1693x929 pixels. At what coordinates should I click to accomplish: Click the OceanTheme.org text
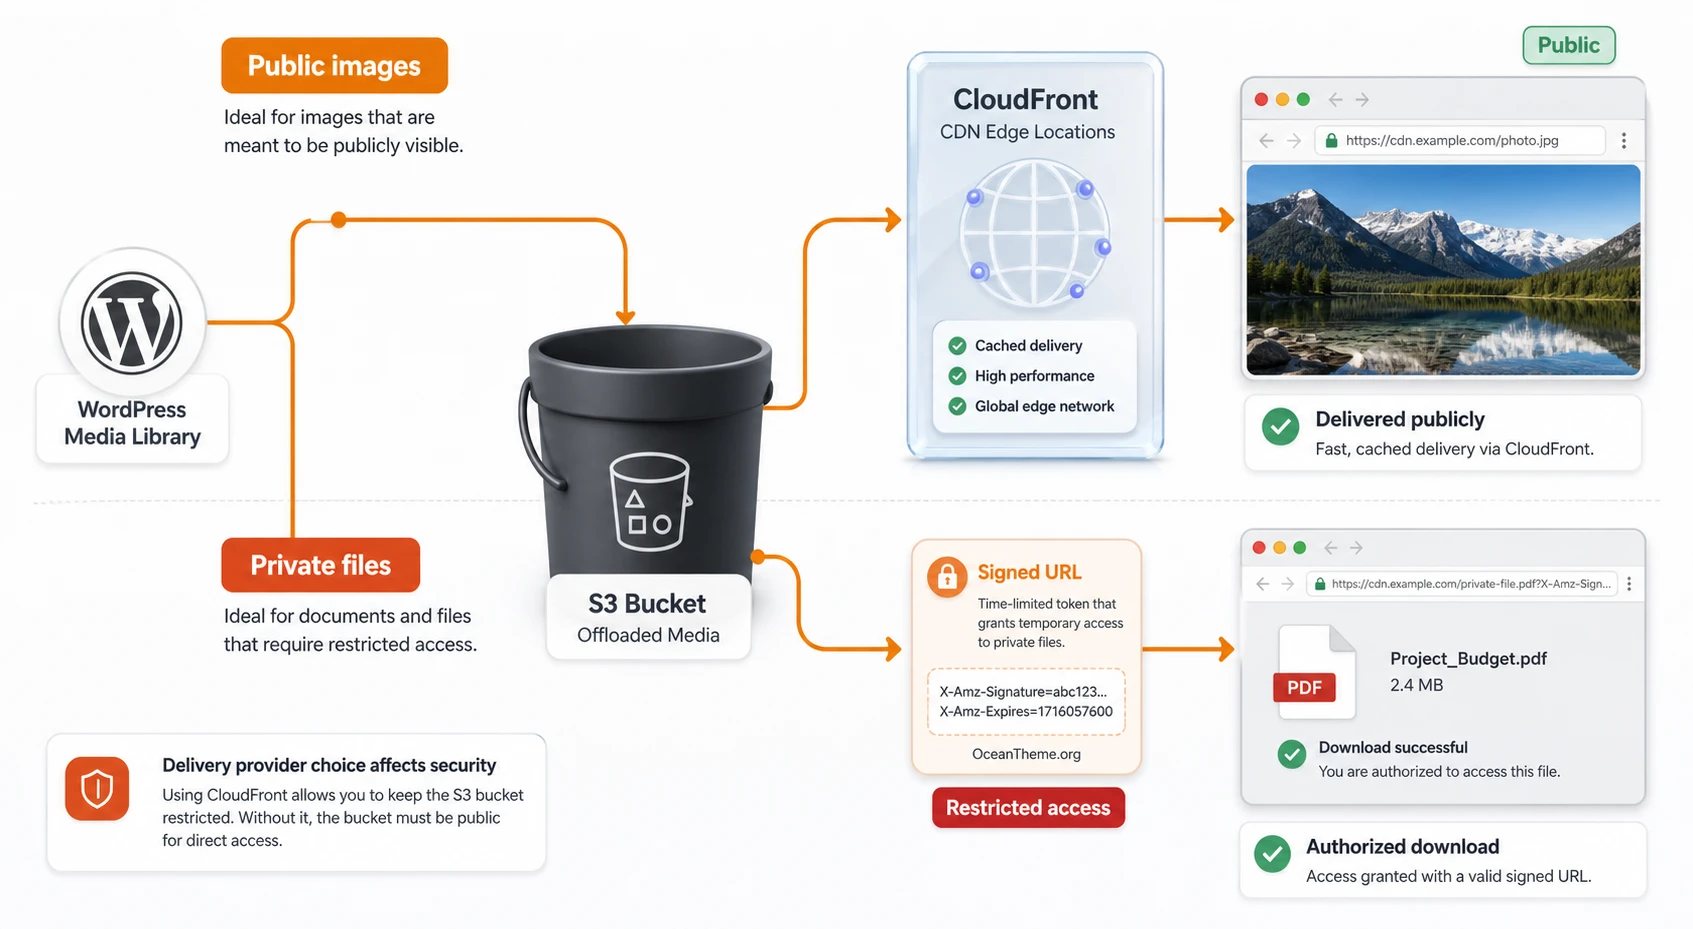[1026, 754]
